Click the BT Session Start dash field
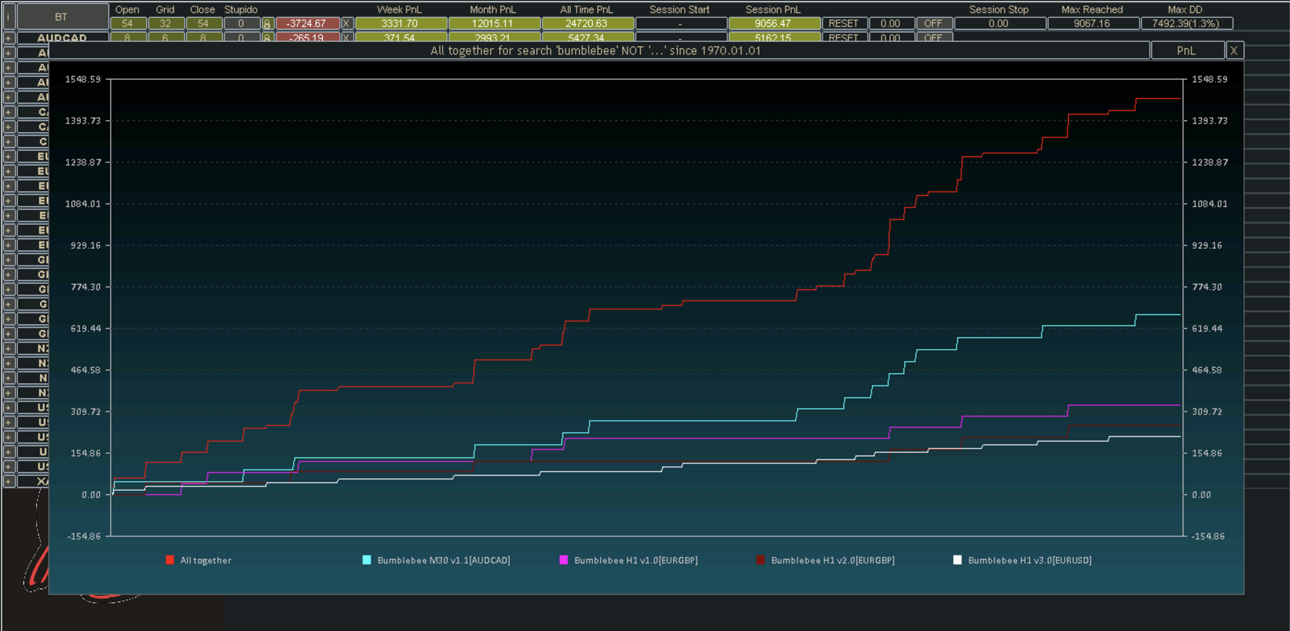1290x631 pixels. tap(680, 23)
